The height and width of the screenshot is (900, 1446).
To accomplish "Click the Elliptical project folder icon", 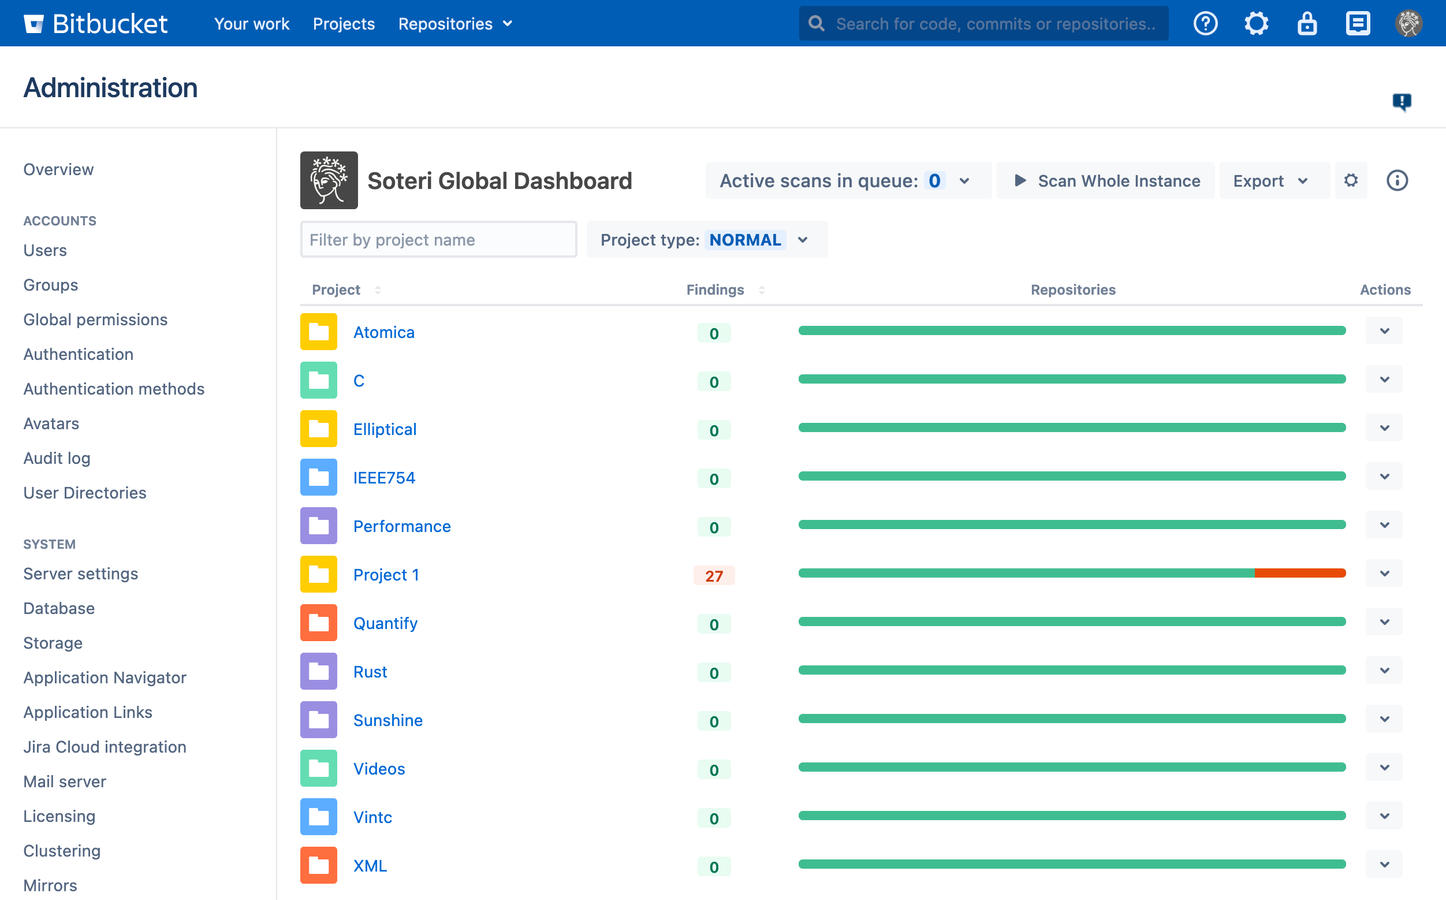I will click(x=319, y=429).
